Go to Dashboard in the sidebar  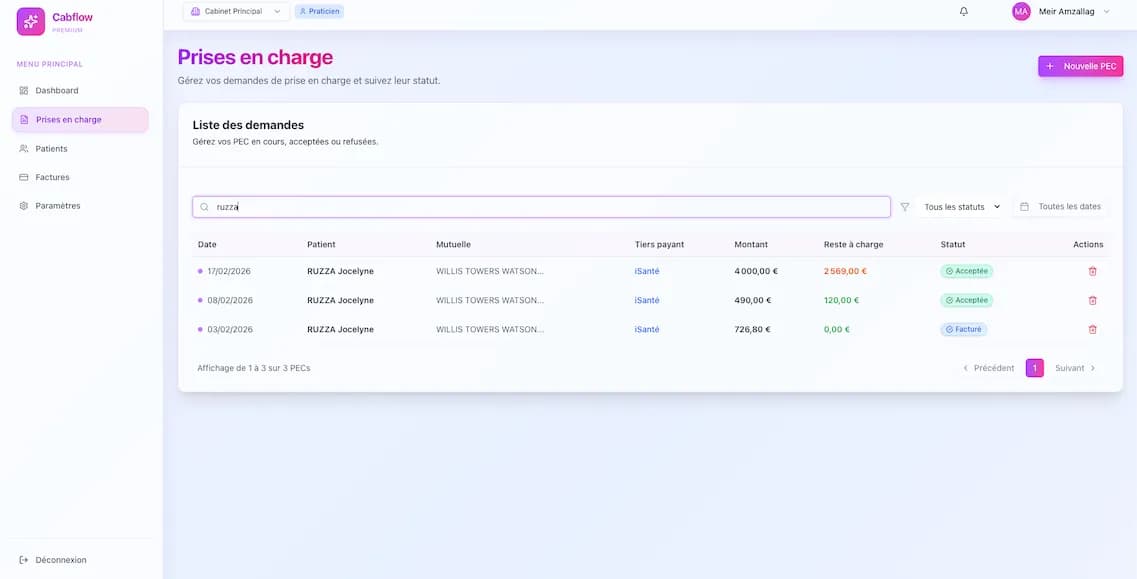click(80, 91)
